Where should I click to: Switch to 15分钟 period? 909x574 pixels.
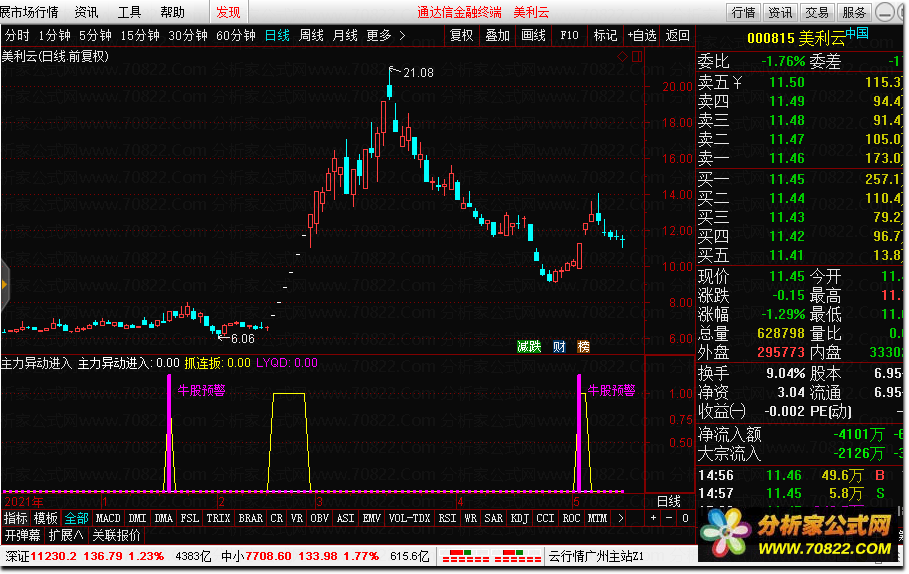click(x=140, y=35)
